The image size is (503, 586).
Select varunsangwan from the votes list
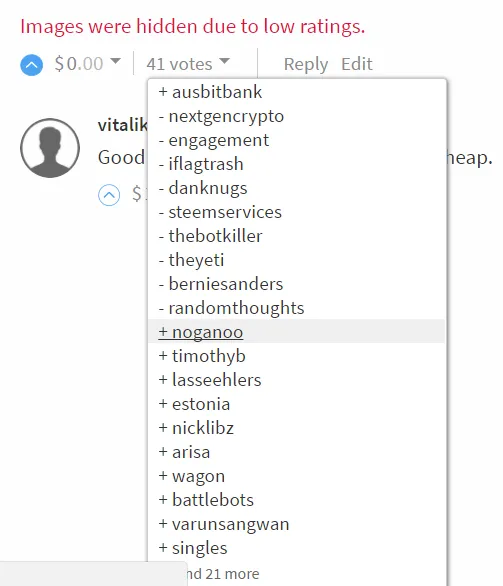click(224, 524)
